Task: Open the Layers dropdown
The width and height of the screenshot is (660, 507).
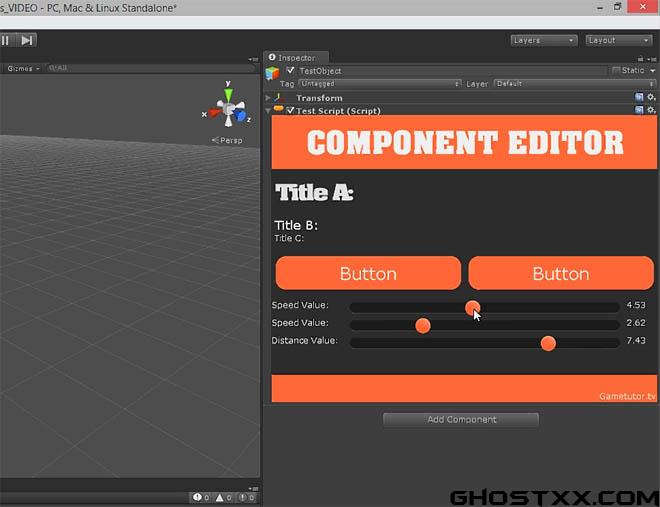Action: point(543,40)
